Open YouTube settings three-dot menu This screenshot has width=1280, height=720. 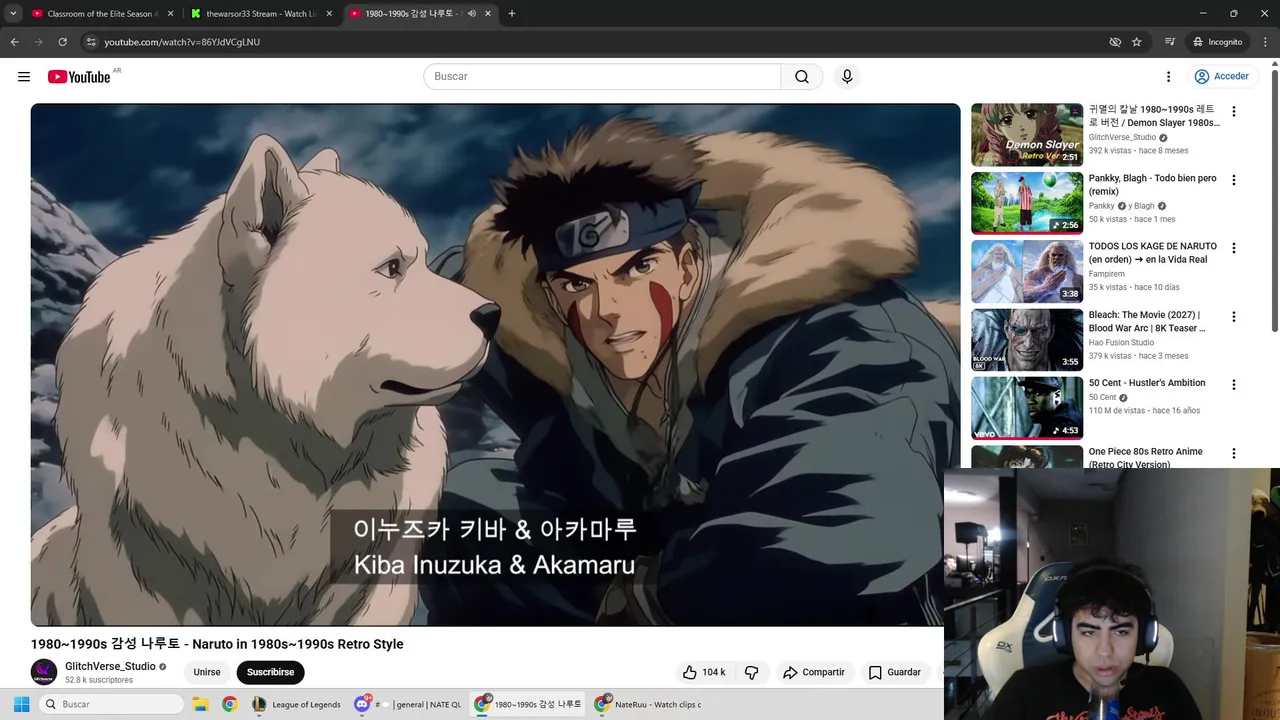pos(1168,77)
